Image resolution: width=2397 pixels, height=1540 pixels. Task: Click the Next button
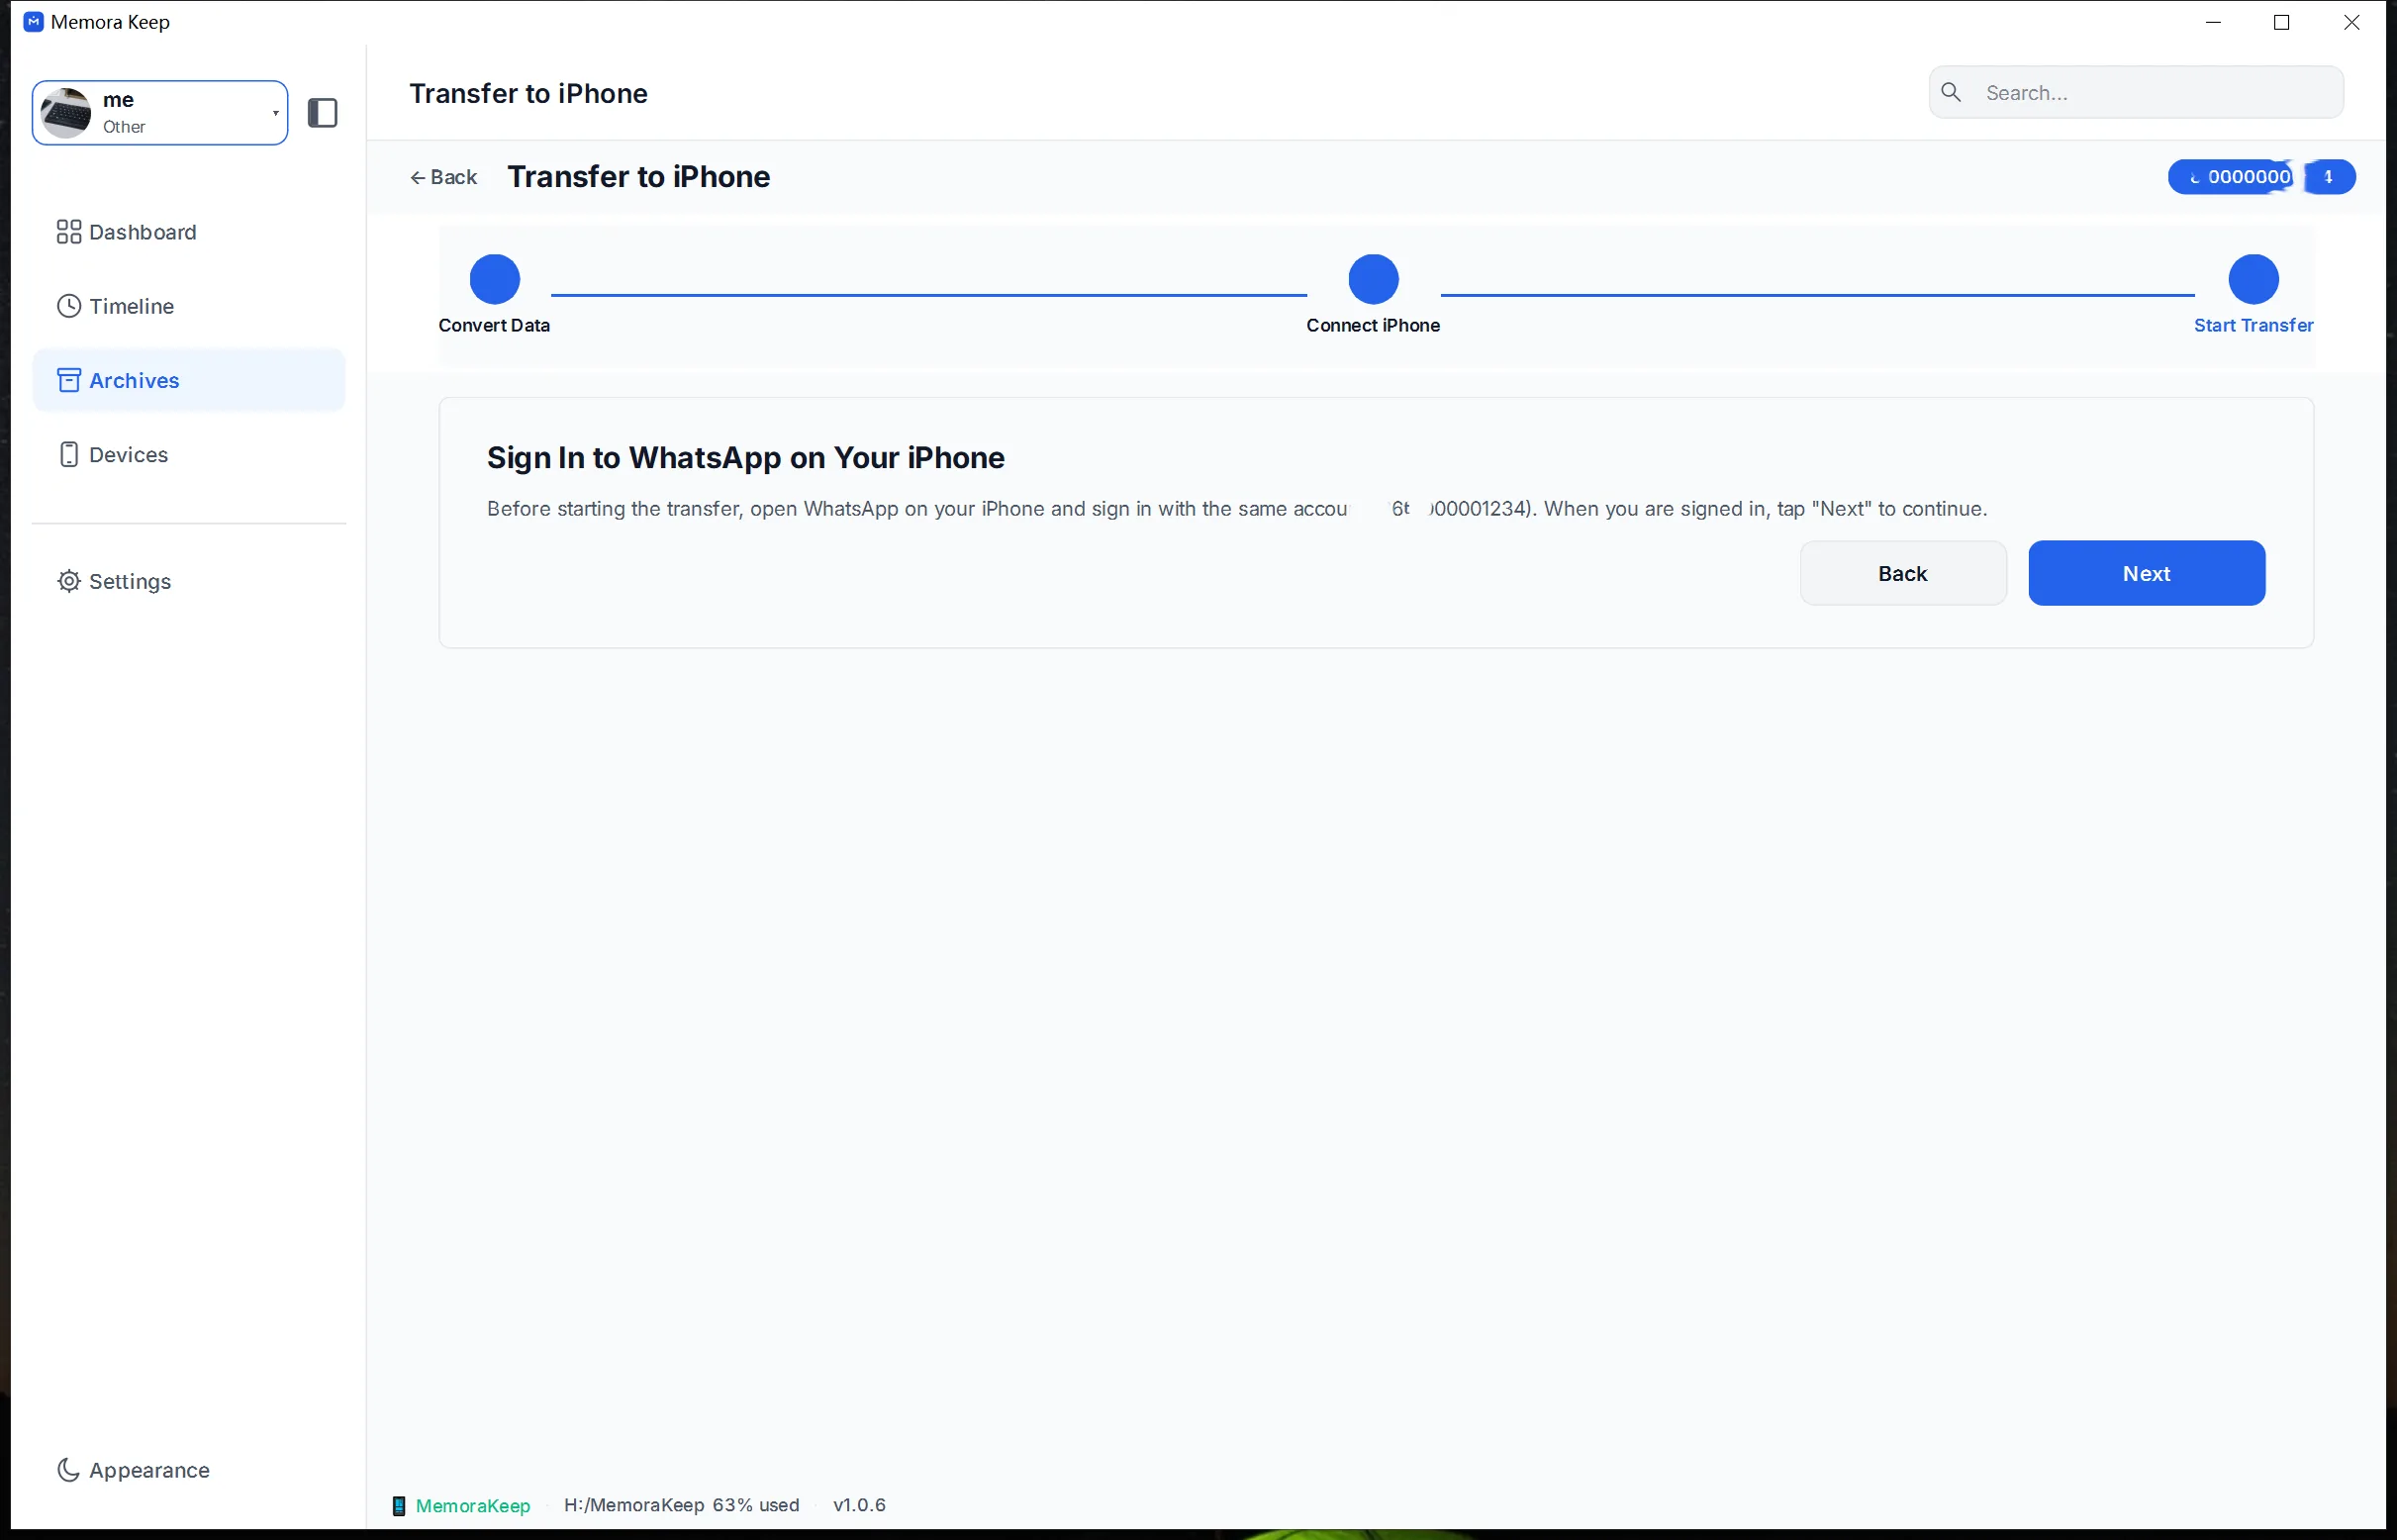click(x=2146, y=573)
